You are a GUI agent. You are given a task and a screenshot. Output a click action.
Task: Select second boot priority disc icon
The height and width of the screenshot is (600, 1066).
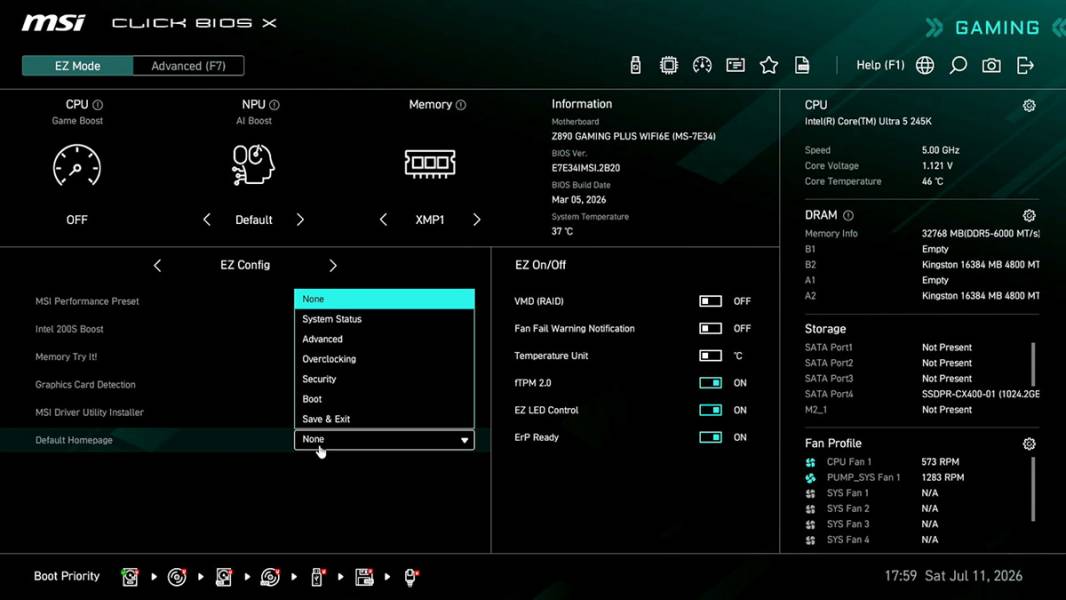(x=177, y=577)
